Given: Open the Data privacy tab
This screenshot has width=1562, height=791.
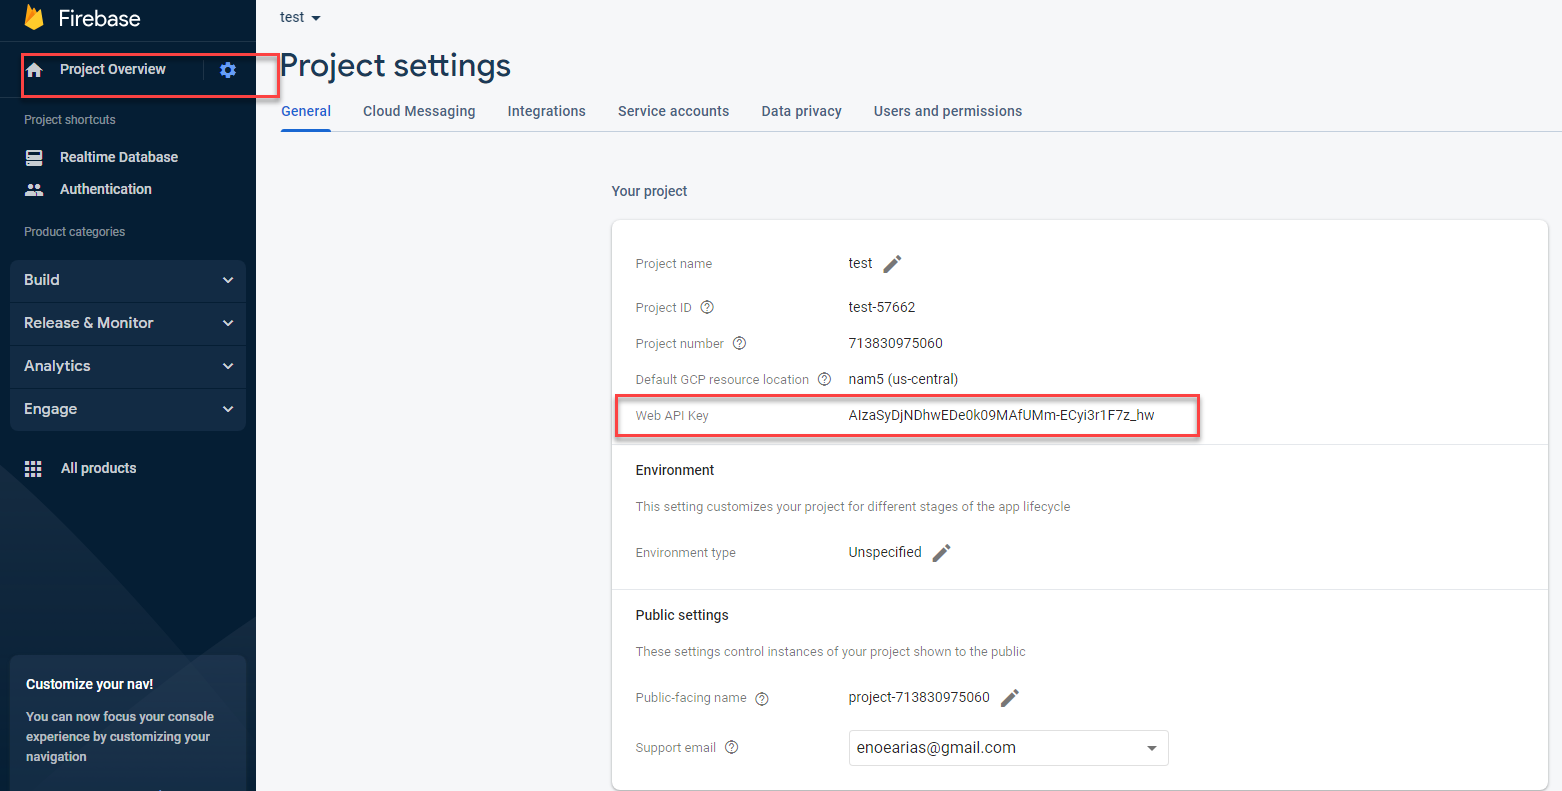Looking at the screenshot, I should [x=801, y=111].
